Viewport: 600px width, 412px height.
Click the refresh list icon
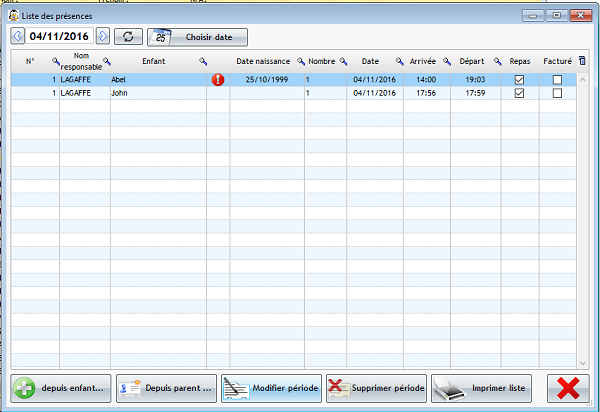coord(128,37)
